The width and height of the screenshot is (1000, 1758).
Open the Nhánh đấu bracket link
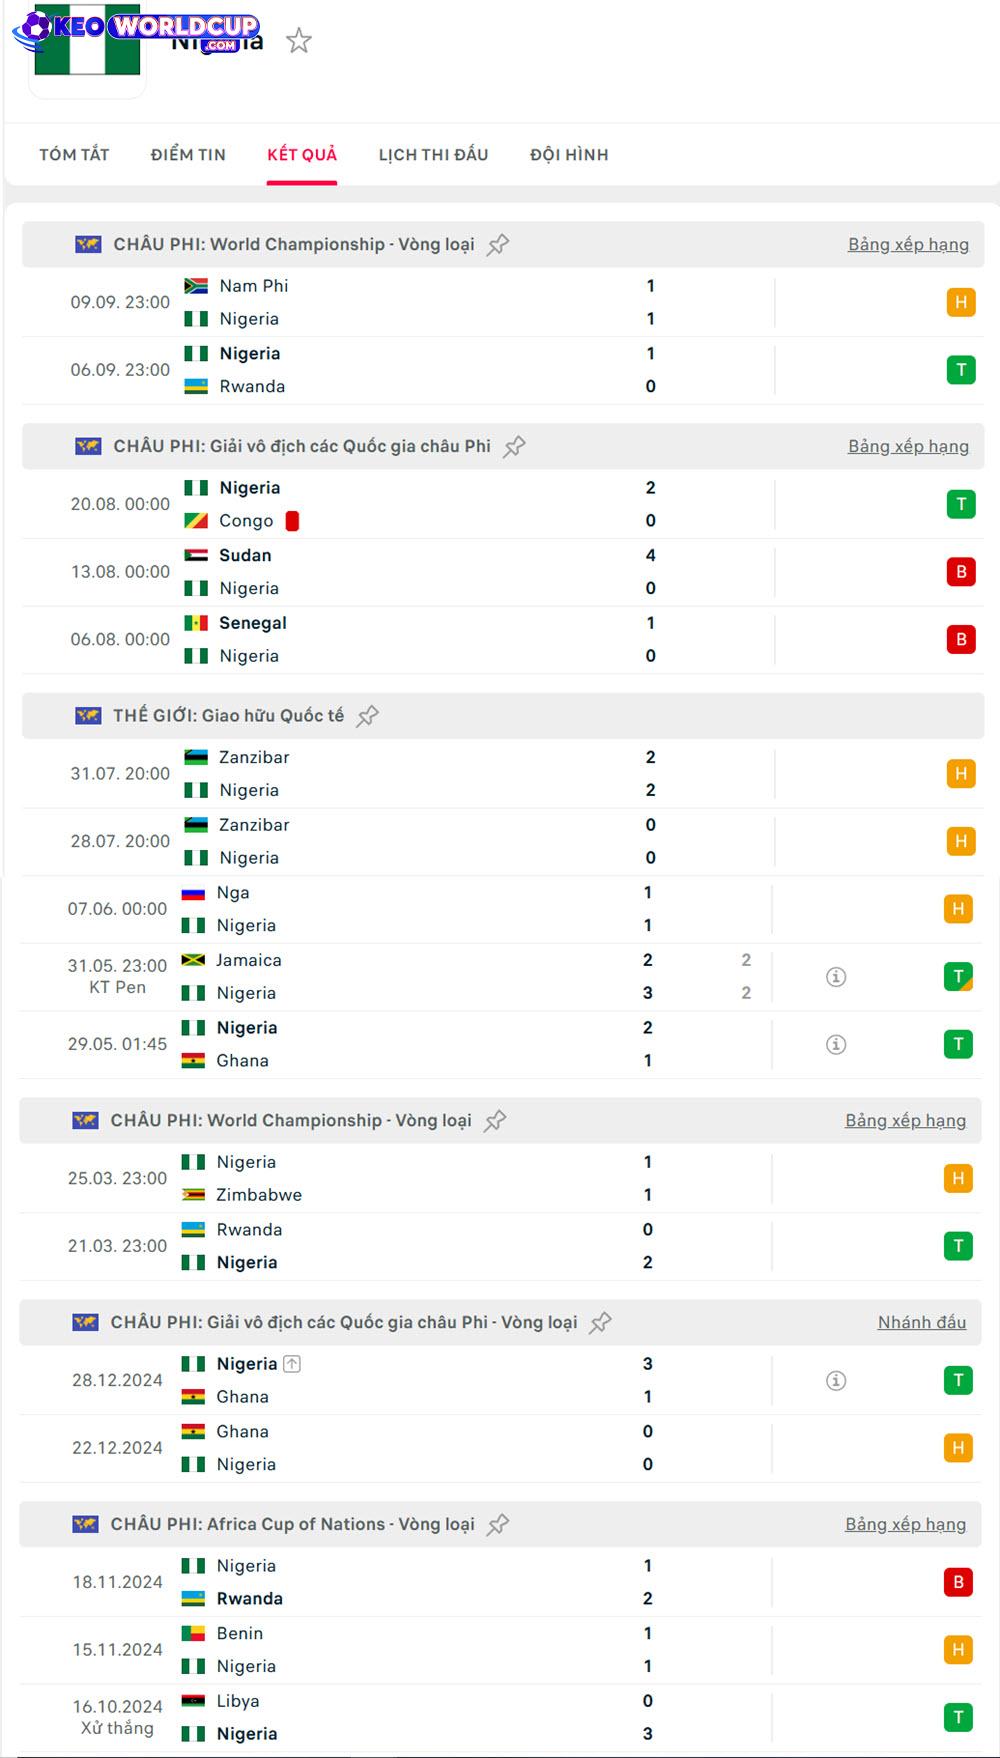coord(921,1322)
